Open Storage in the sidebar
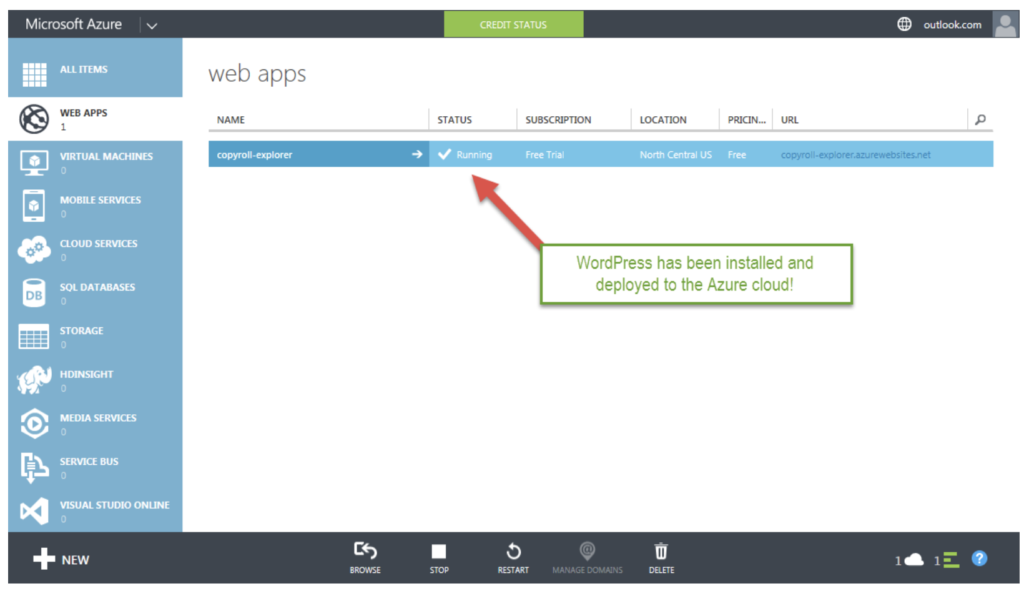 click(95, 337)
